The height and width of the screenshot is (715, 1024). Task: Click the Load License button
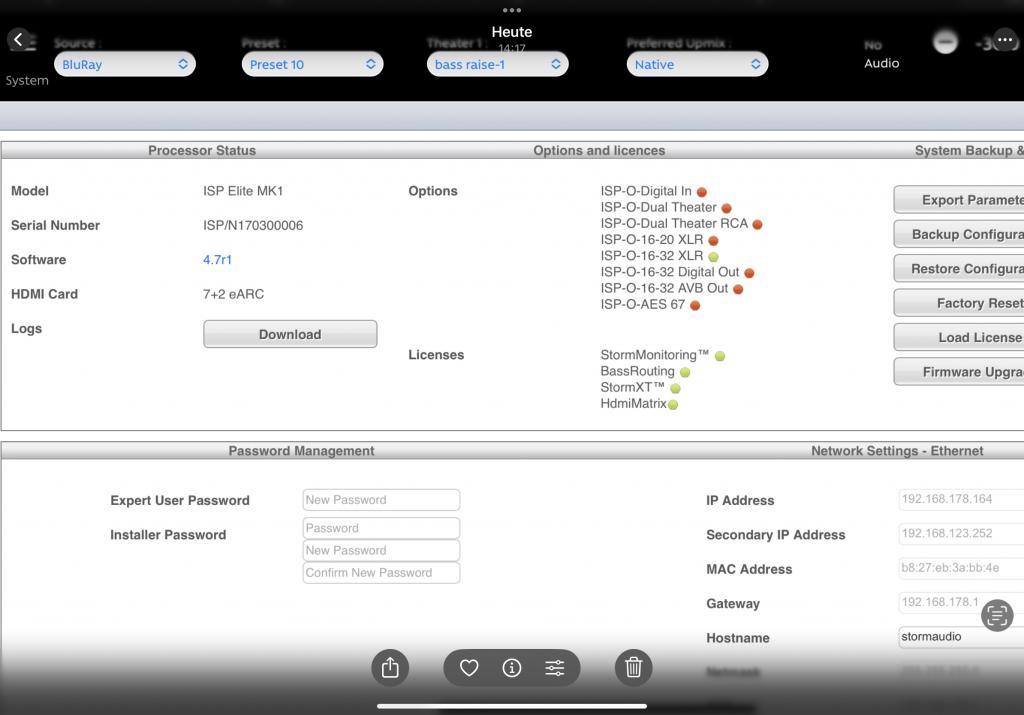tap(960, 337)
